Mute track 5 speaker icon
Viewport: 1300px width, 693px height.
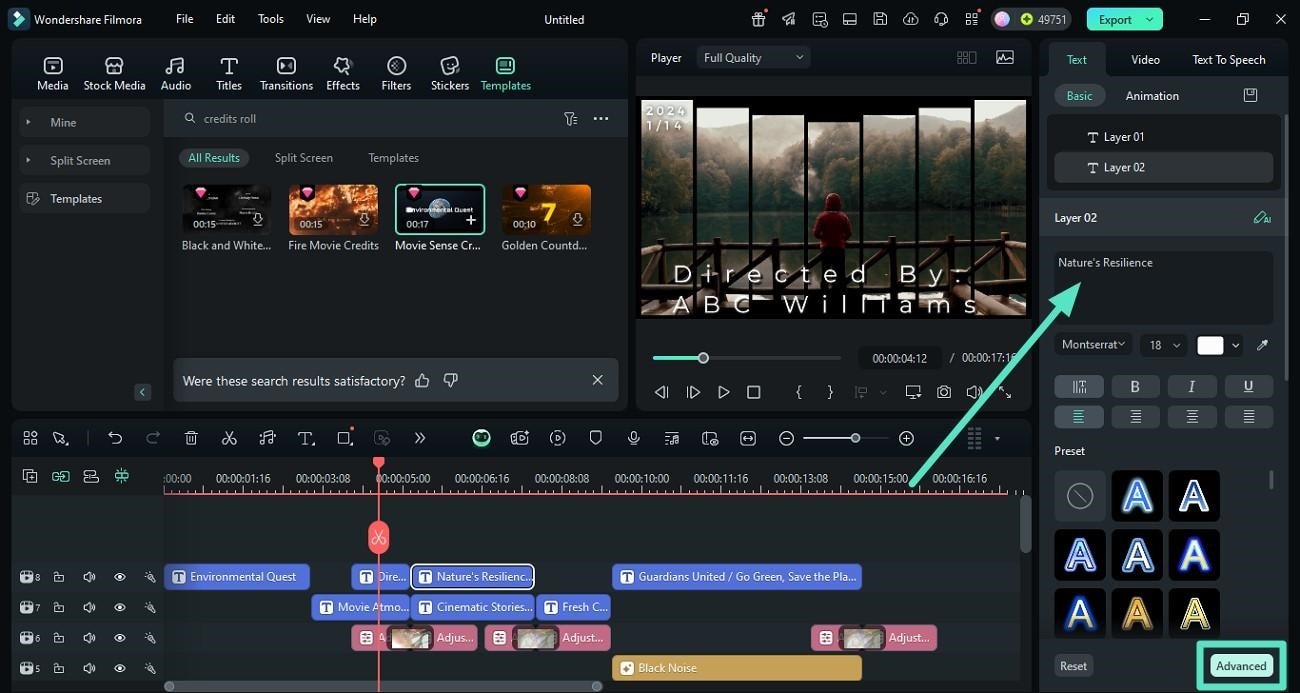coord(89,668)
